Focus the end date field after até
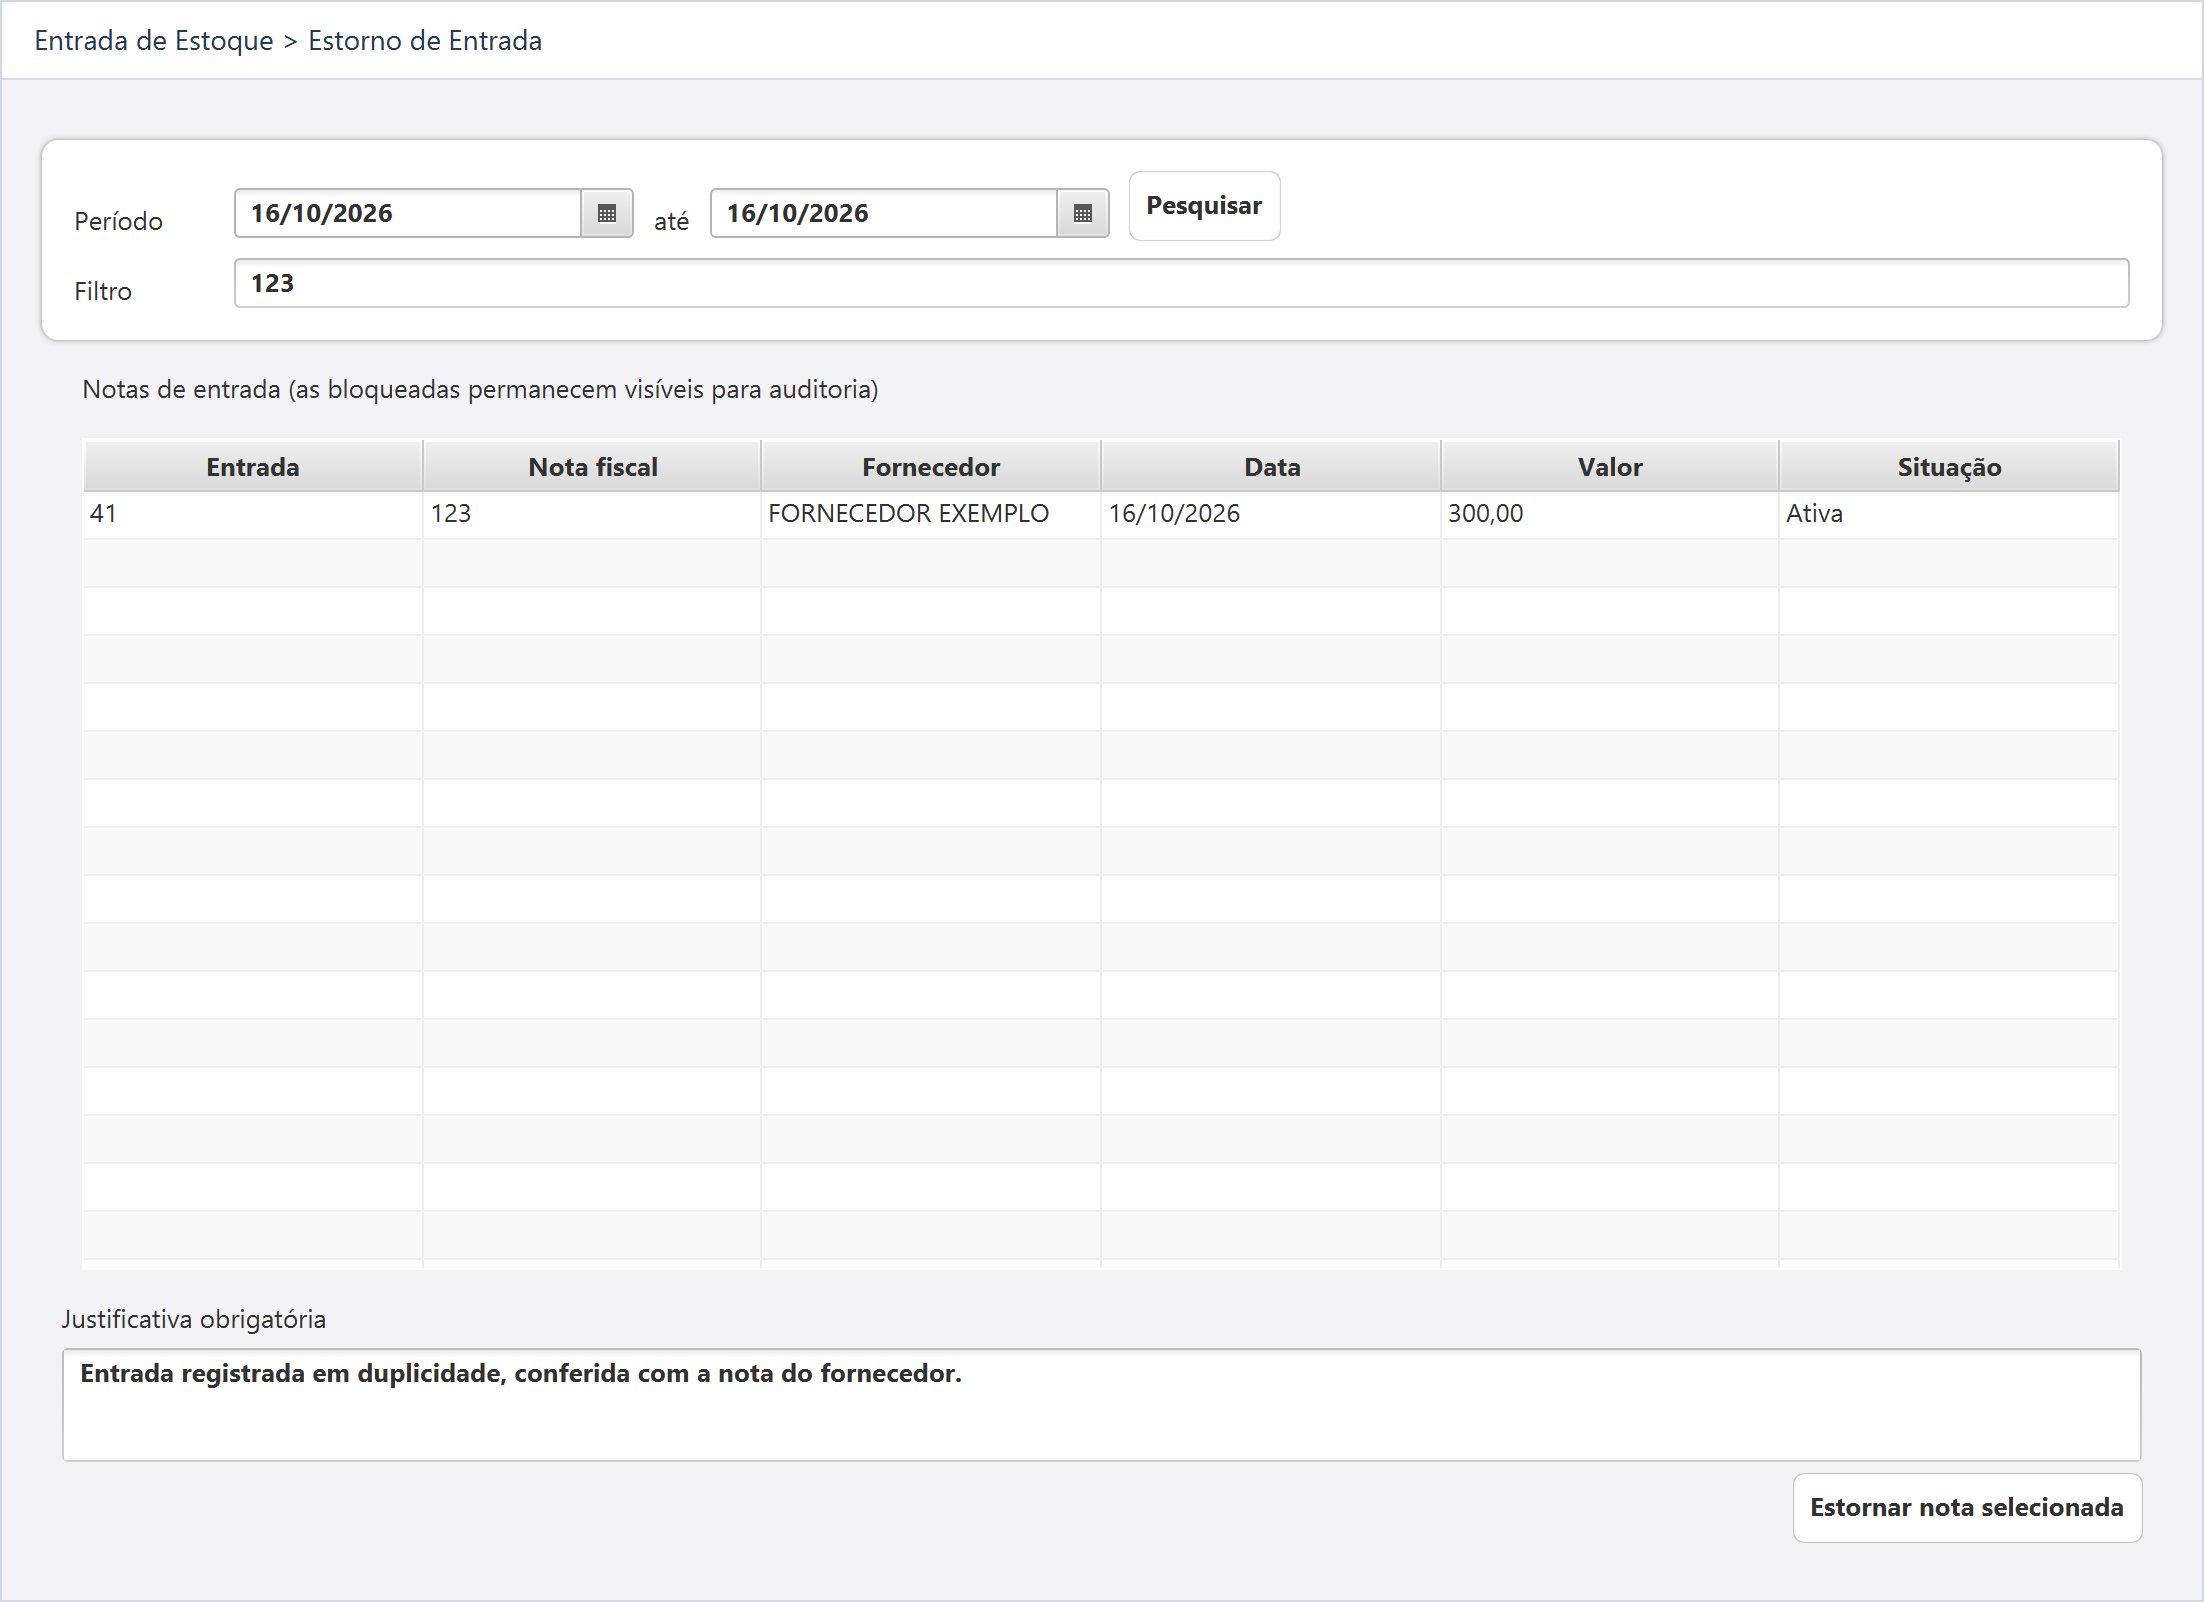 click(884, 213)
